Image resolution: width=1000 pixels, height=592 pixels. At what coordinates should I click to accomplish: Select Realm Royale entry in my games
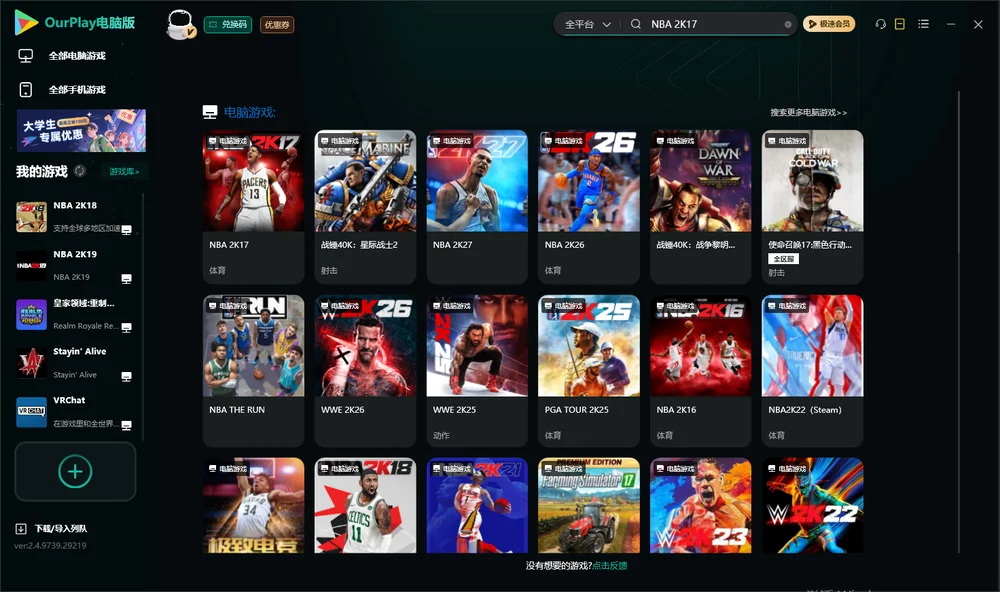75,314
